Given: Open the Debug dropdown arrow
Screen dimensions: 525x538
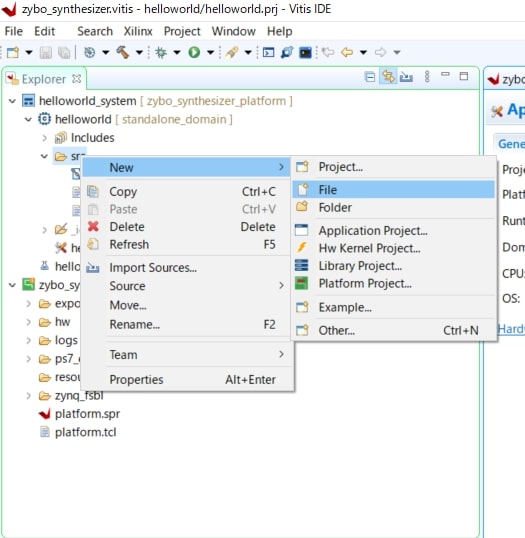Looking at the screenshot, I should tap(177, 52).
